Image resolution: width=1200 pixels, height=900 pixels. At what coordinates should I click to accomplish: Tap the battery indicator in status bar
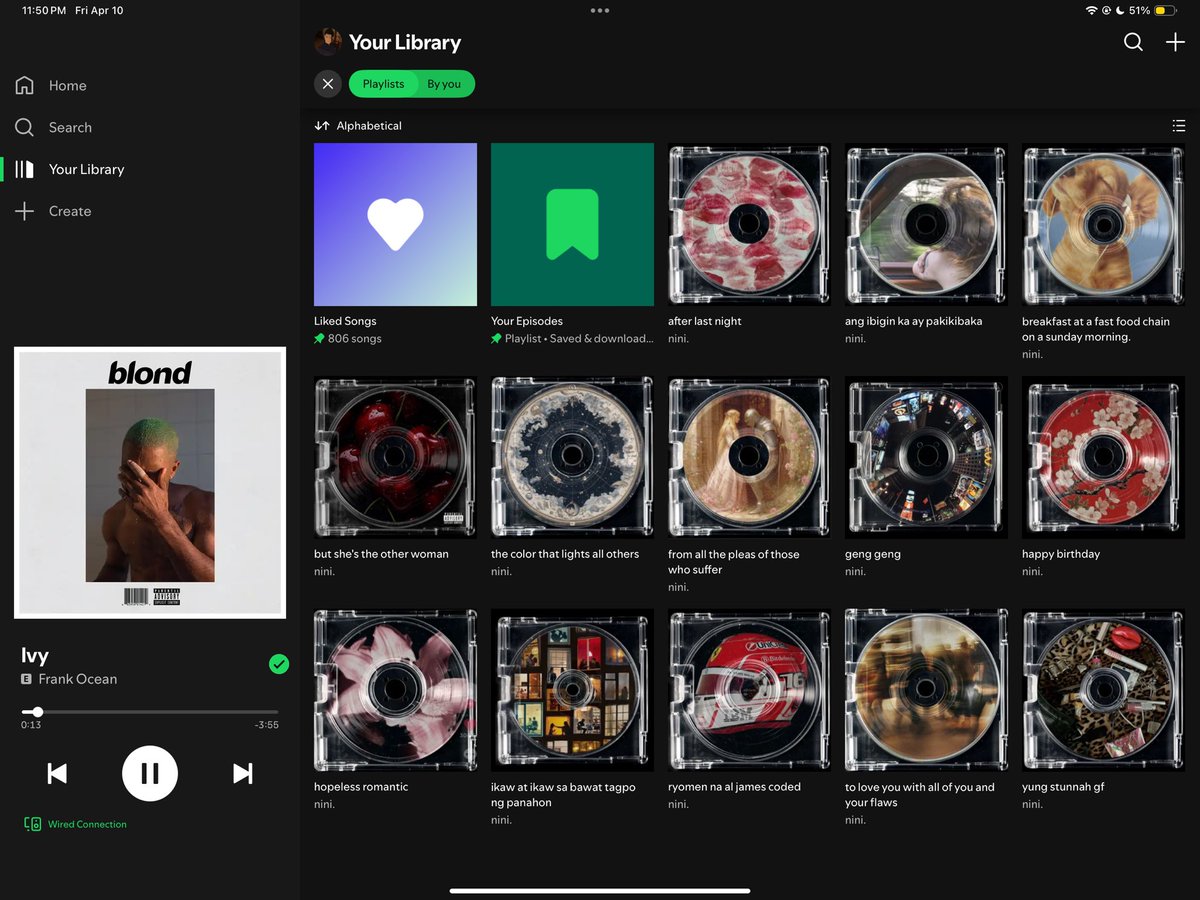pos(1165,10)
